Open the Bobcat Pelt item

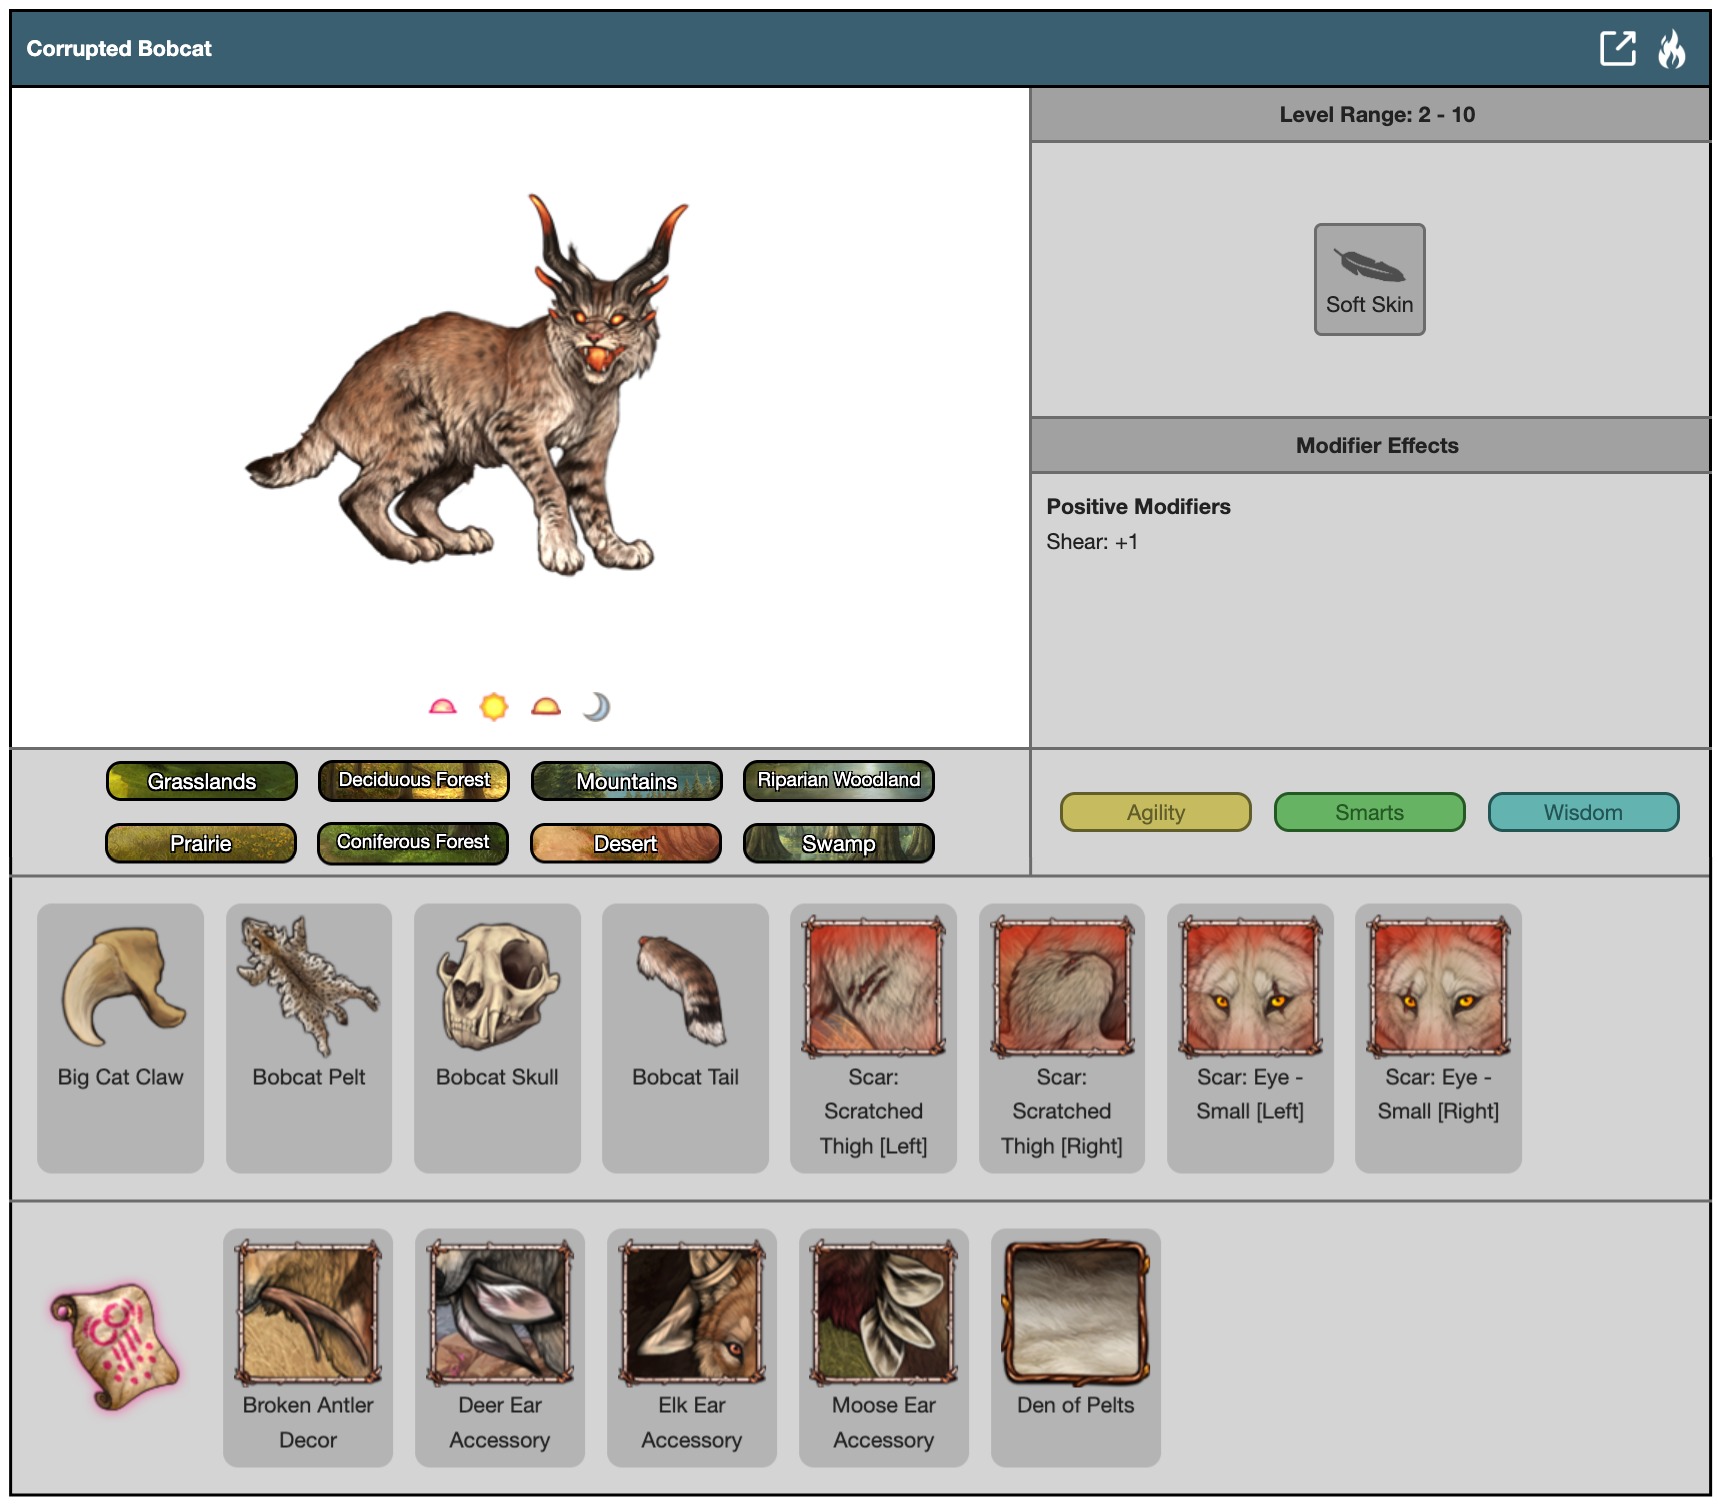pos(309,988)
